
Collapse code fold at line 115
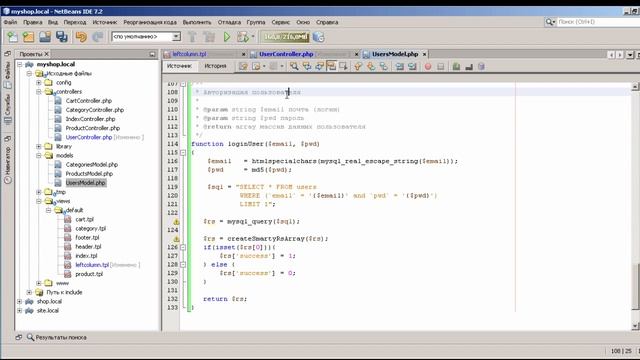tap(183, 153)
